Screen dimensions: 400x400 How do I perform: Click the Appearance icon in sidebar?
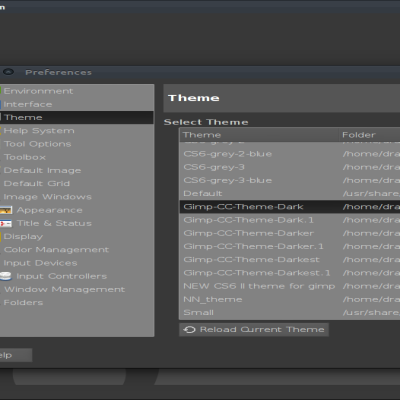6,210
